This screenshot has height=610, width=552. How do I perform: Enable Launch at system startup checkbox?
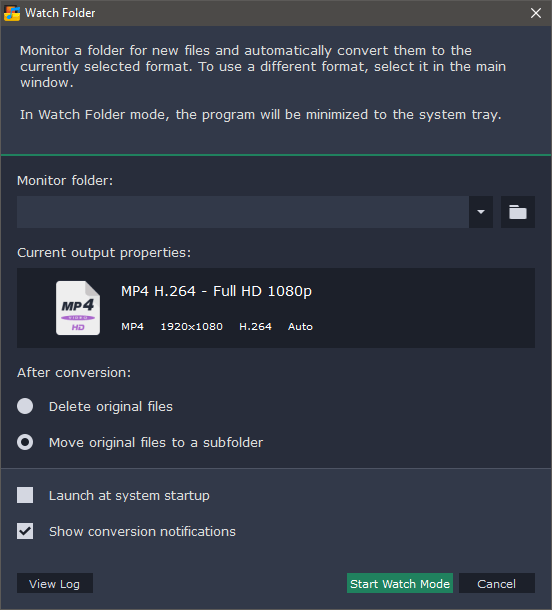click(25, 495)
